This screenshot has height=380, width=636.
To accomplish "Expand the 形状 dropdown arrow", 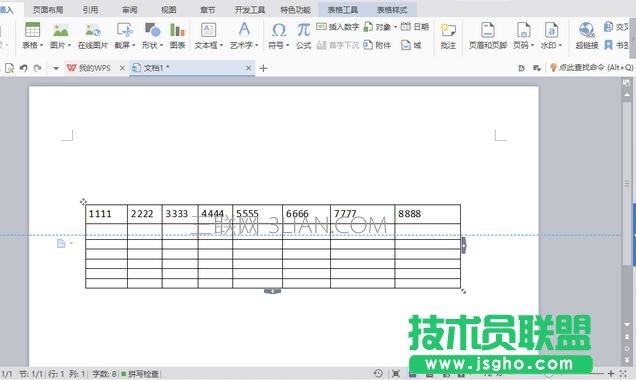I will pos(161,45).
